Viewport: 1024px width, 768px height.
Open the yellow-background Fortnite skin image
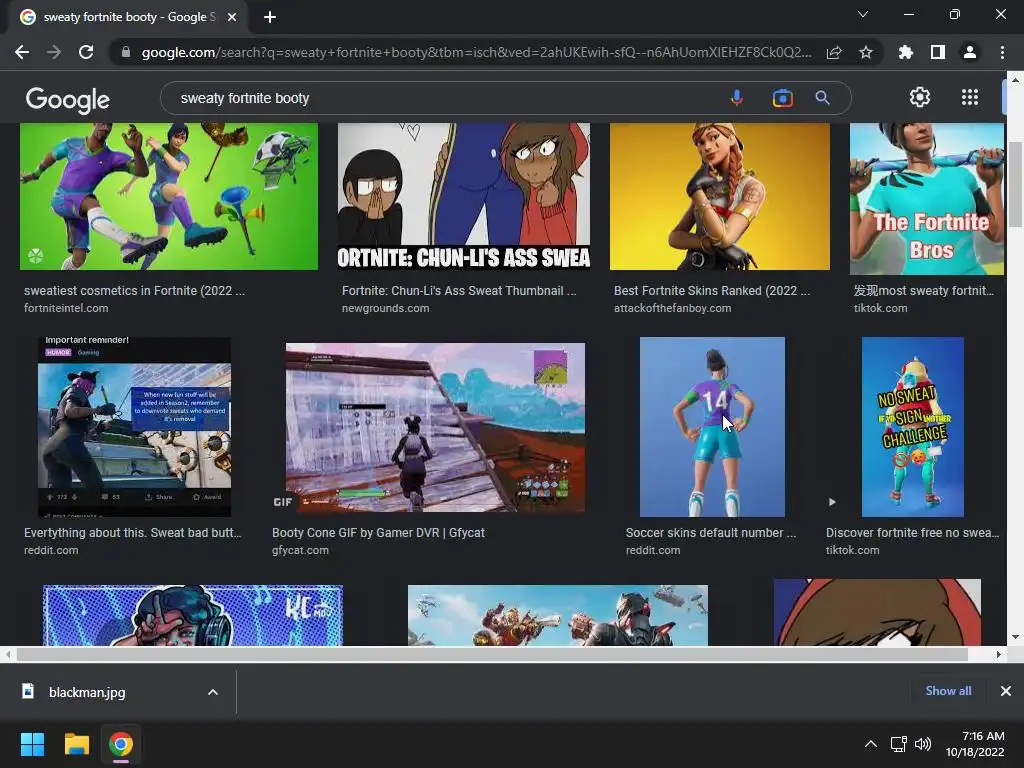[x=720, y=196]
